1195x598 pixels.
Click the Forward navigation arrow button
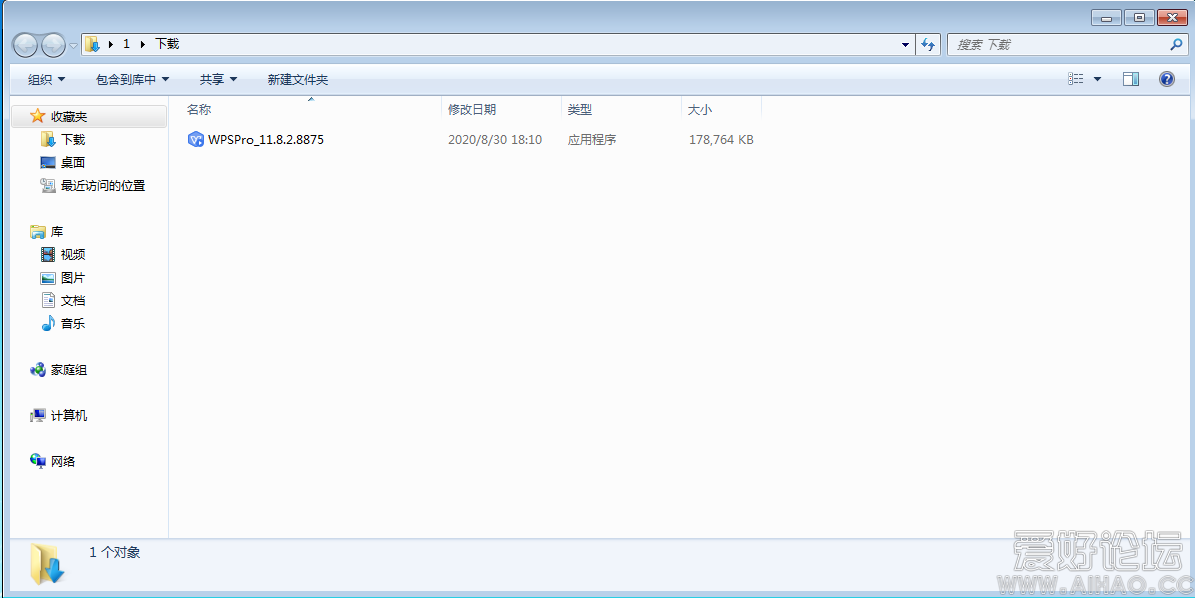[x=52, y=45]
